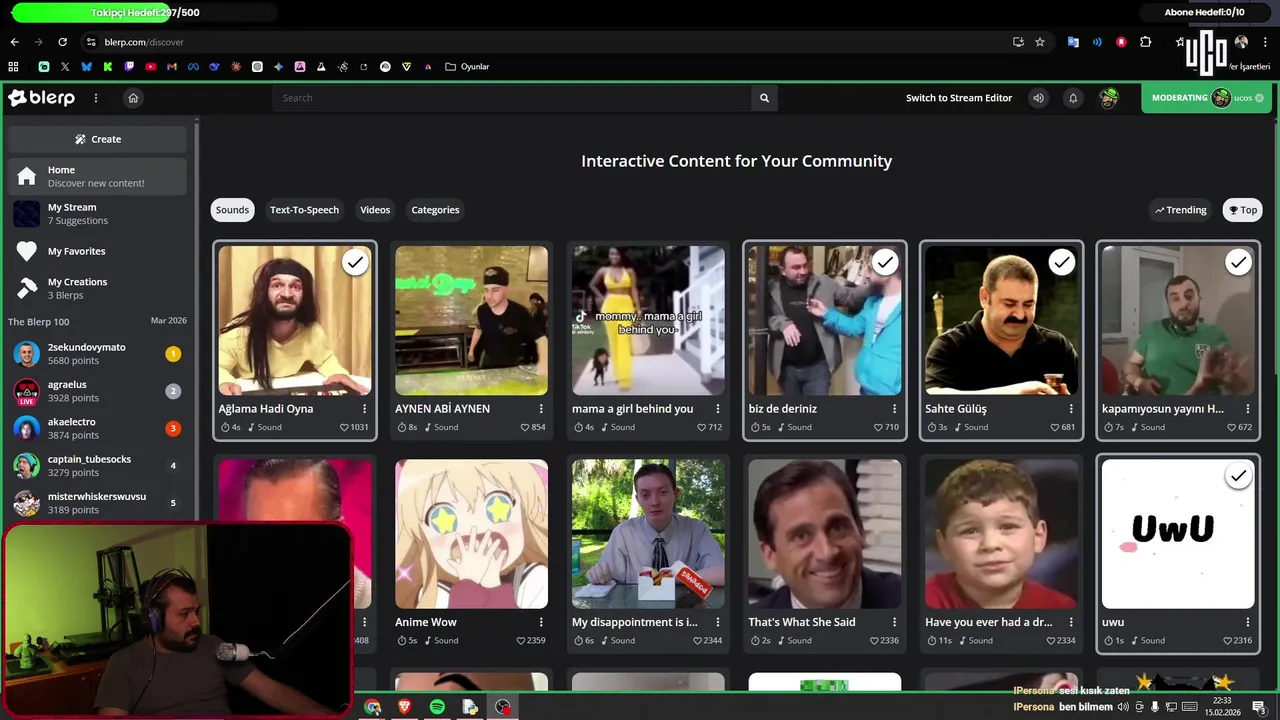Viewport: 1280px width, 720px height.
Task: Reload the page in browser
Action: [x=62, y=42]
